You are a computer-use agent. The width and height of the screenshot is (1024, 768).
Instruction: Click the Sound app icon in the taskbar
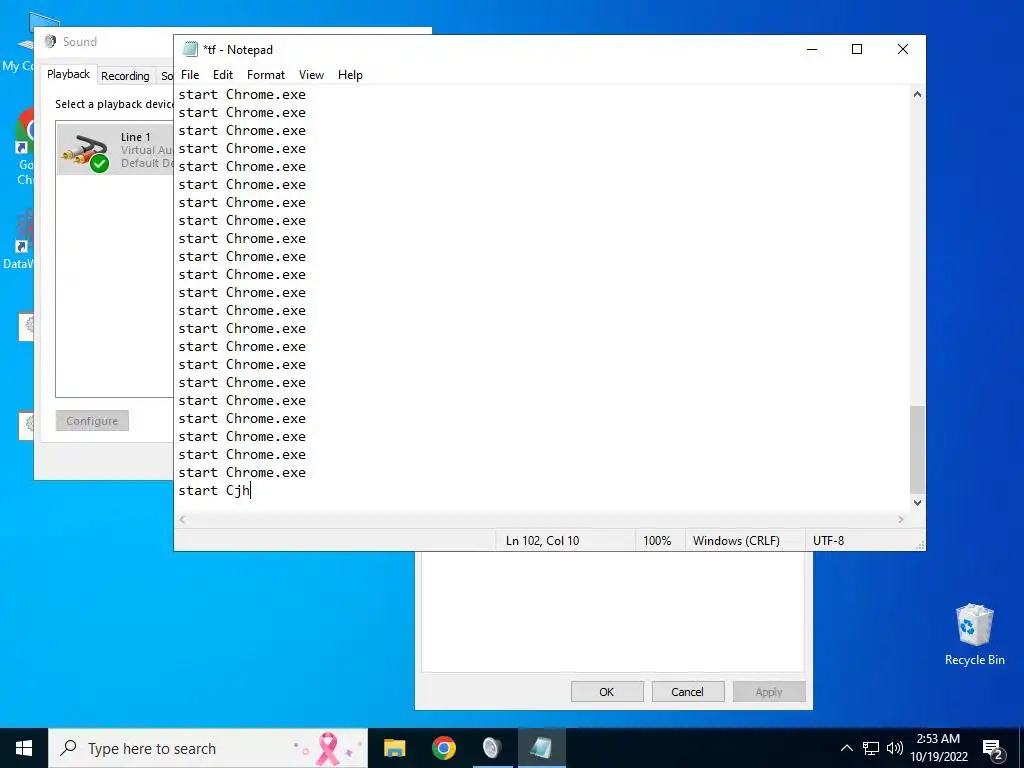click(x=492, y=748)
